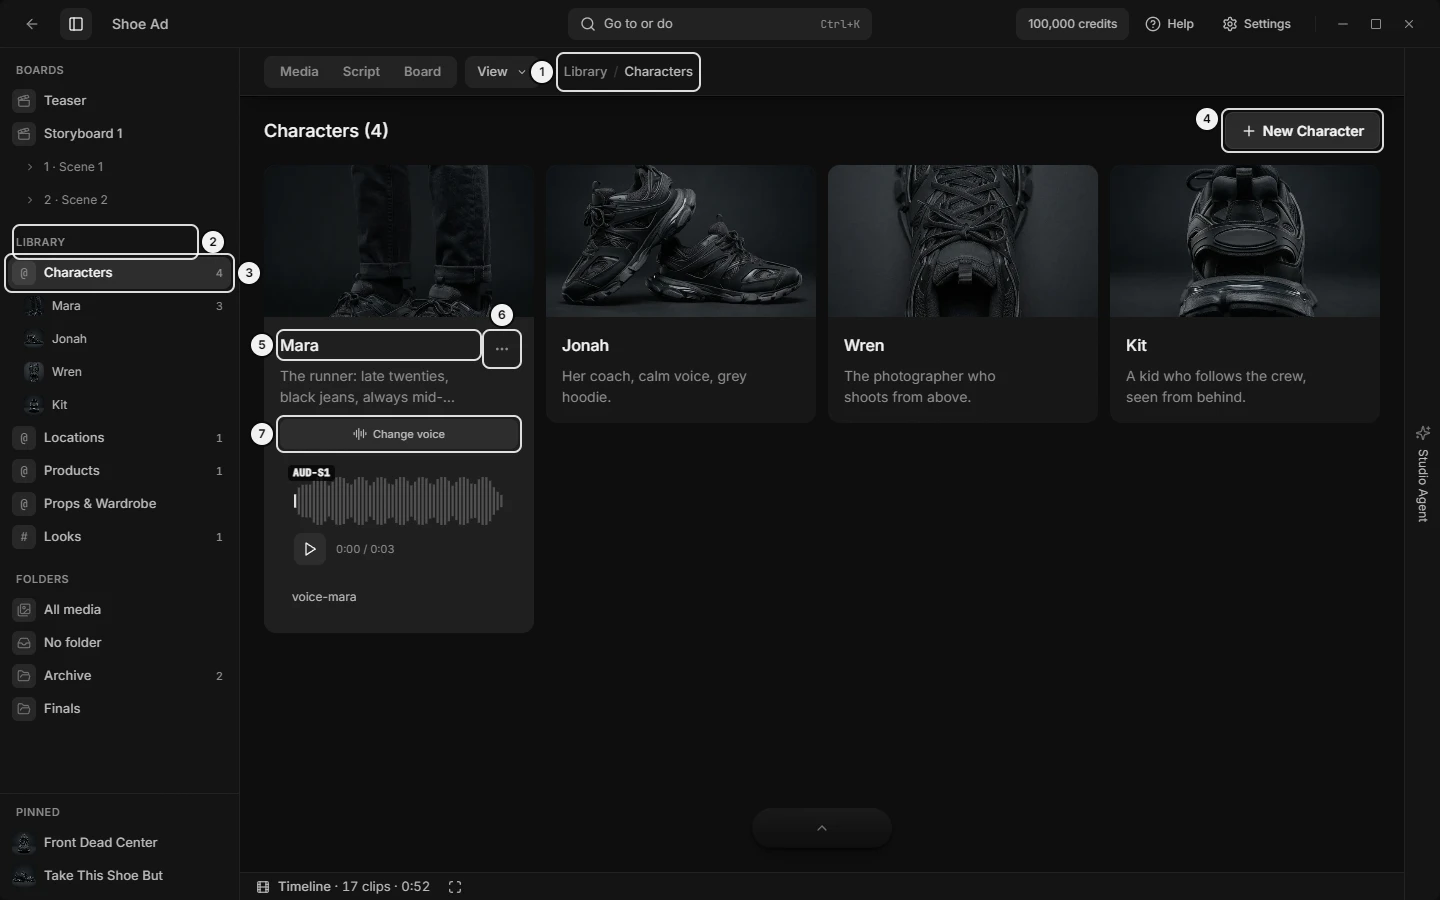Open Help
The image size is (1440, 900).
[1170, 24]
